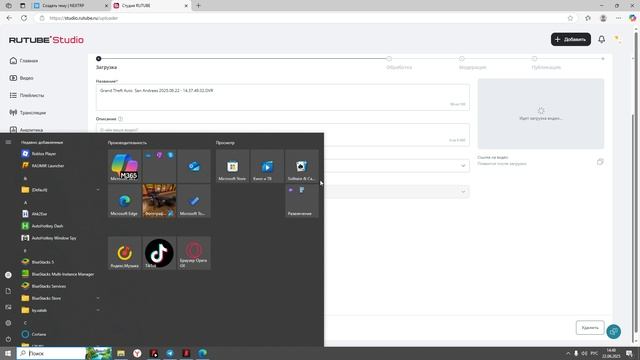This screenshot has width=640, height=360.
Task: Copy the video link with copy icon
Action: click(600, 162)
